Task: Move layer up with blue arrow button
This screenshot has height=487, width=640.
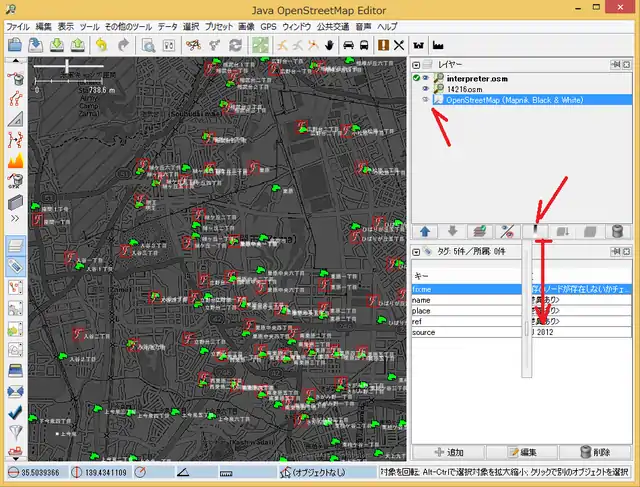Action: point(425,232)
